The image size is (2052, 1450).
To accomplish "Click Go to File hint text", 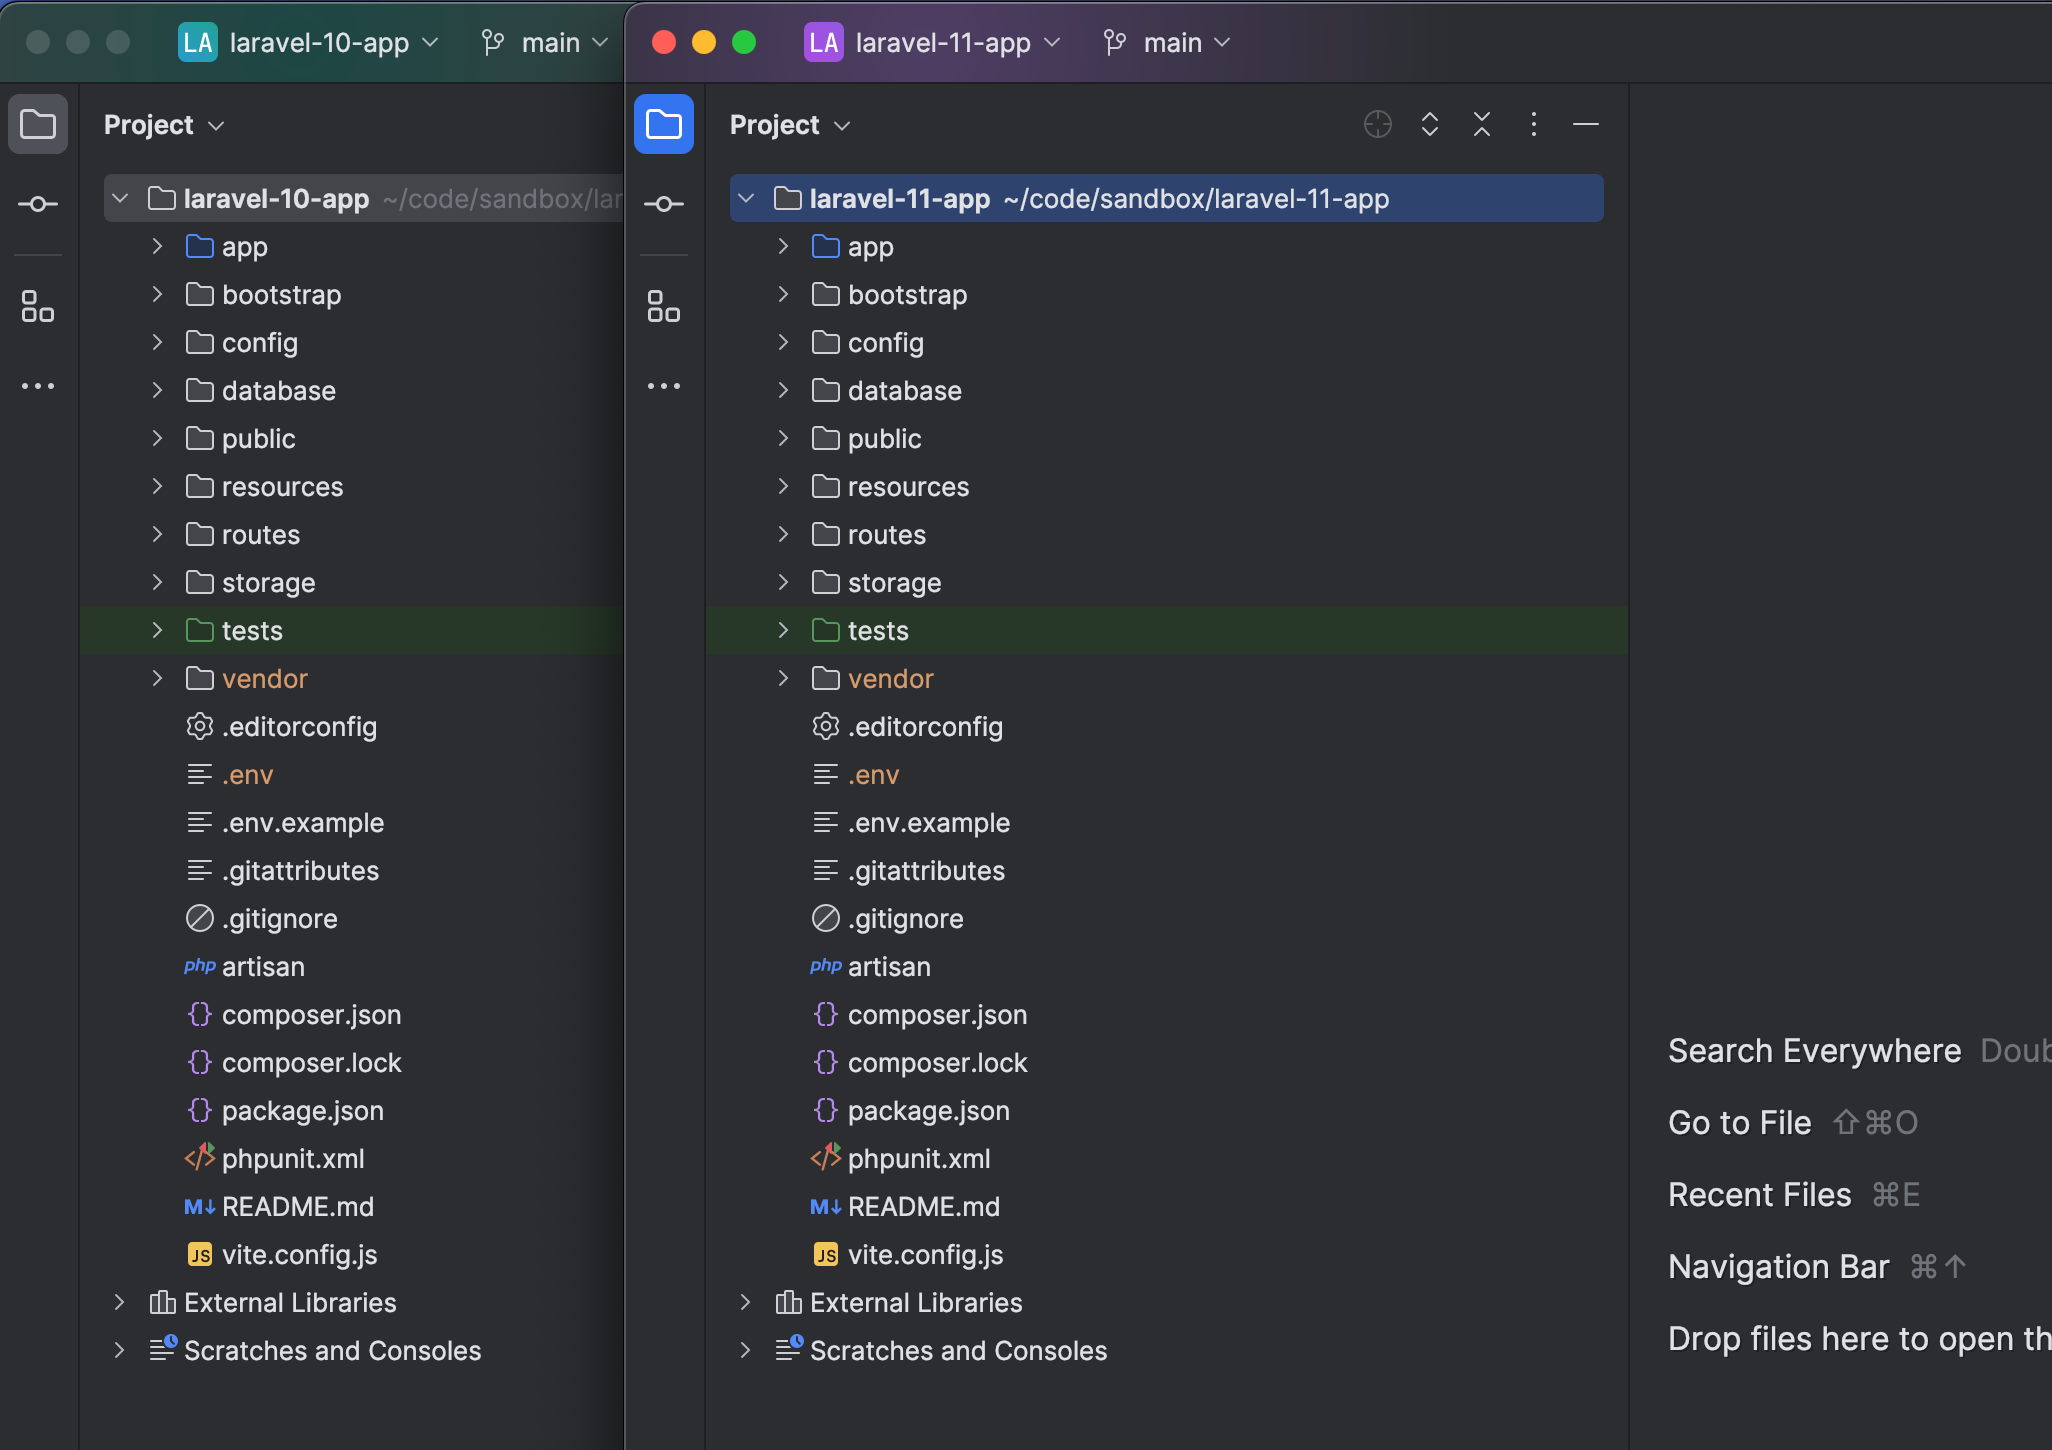I will (1739, 1122).
